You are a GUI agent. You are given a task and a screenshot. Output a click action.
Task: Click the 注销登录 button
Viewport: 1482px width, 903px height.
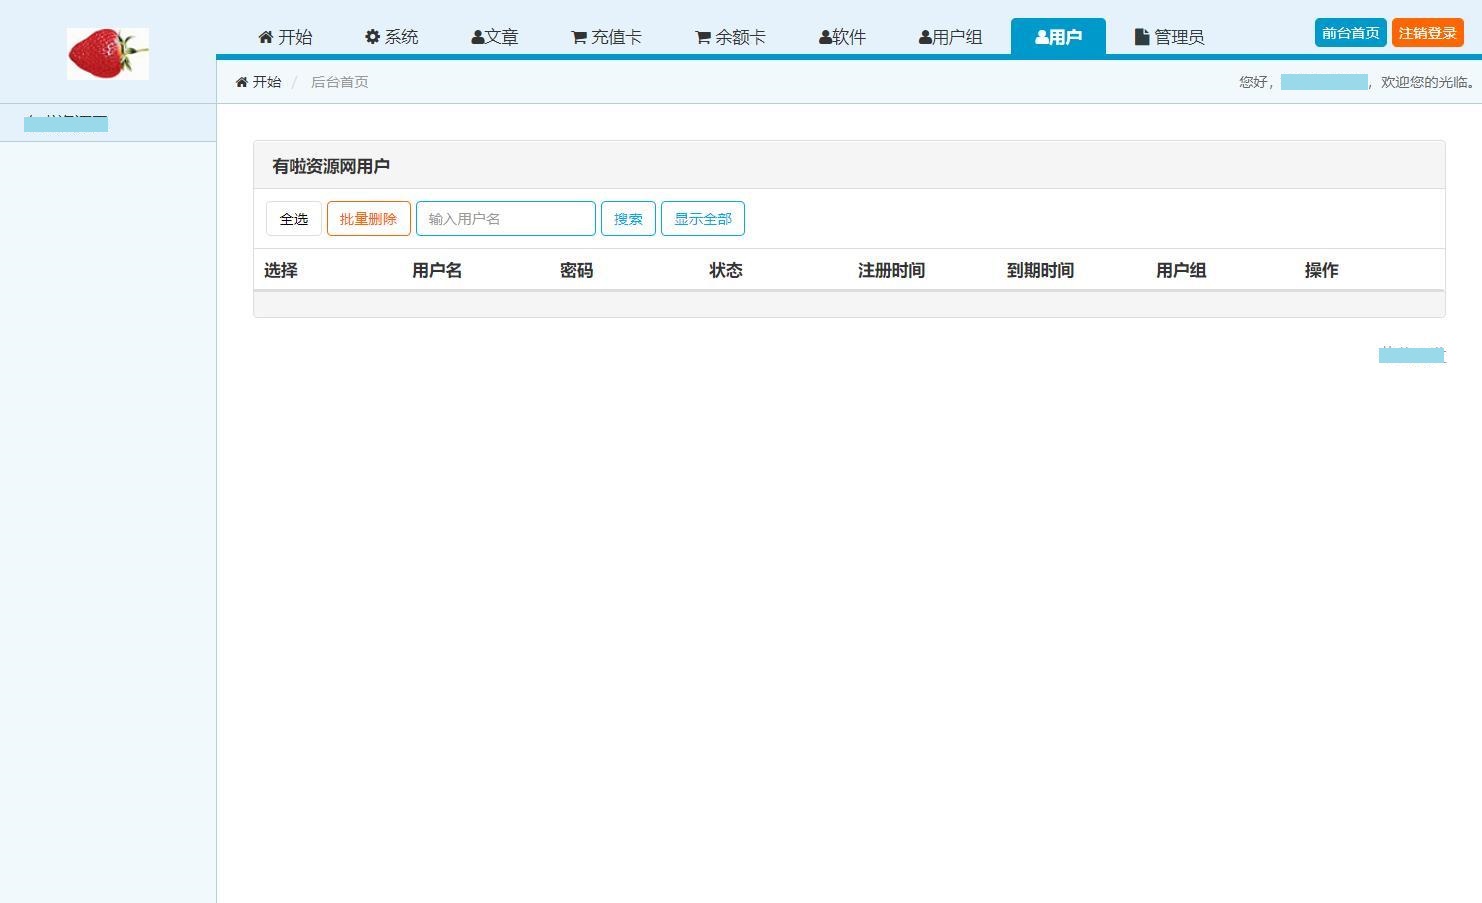pyautogui.click(x=1427, y=32)
